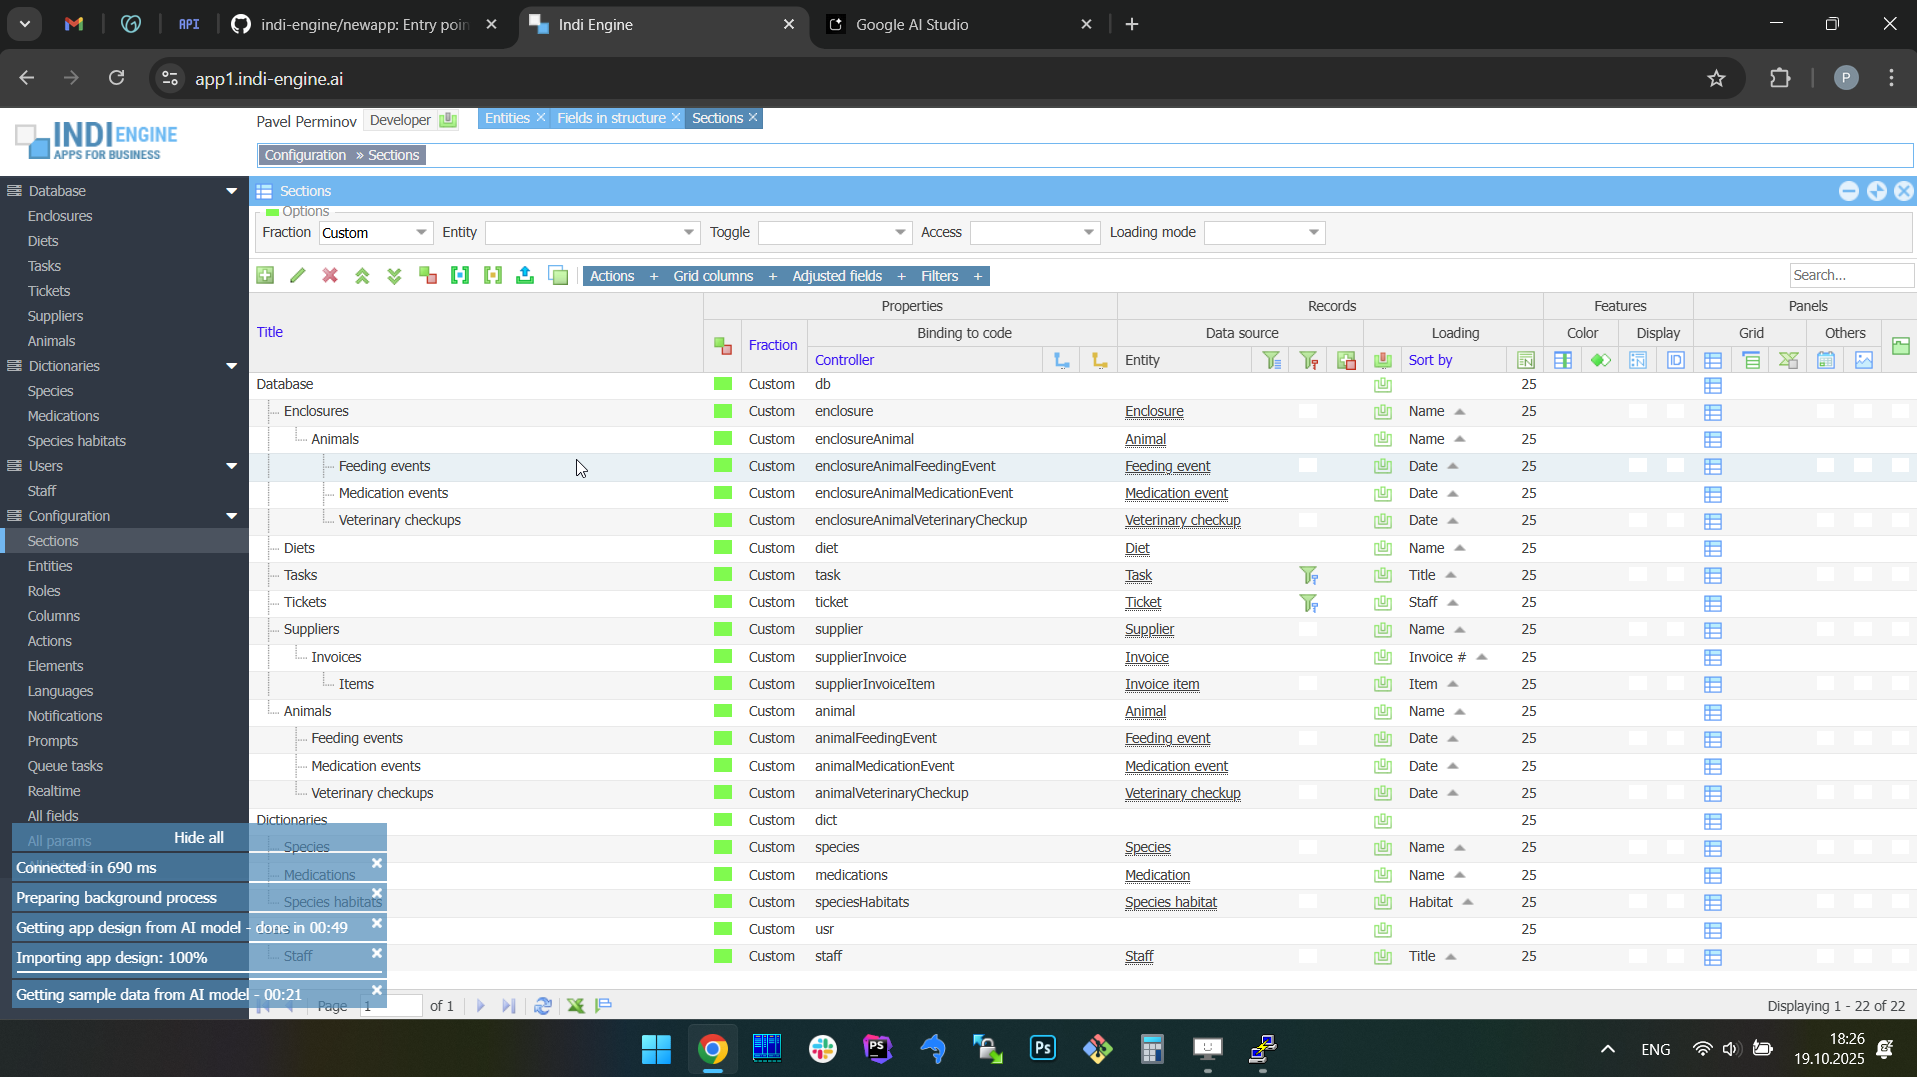The image size is (1917, 1077).
Task: Click the red delete X icon
Action: 330,276
